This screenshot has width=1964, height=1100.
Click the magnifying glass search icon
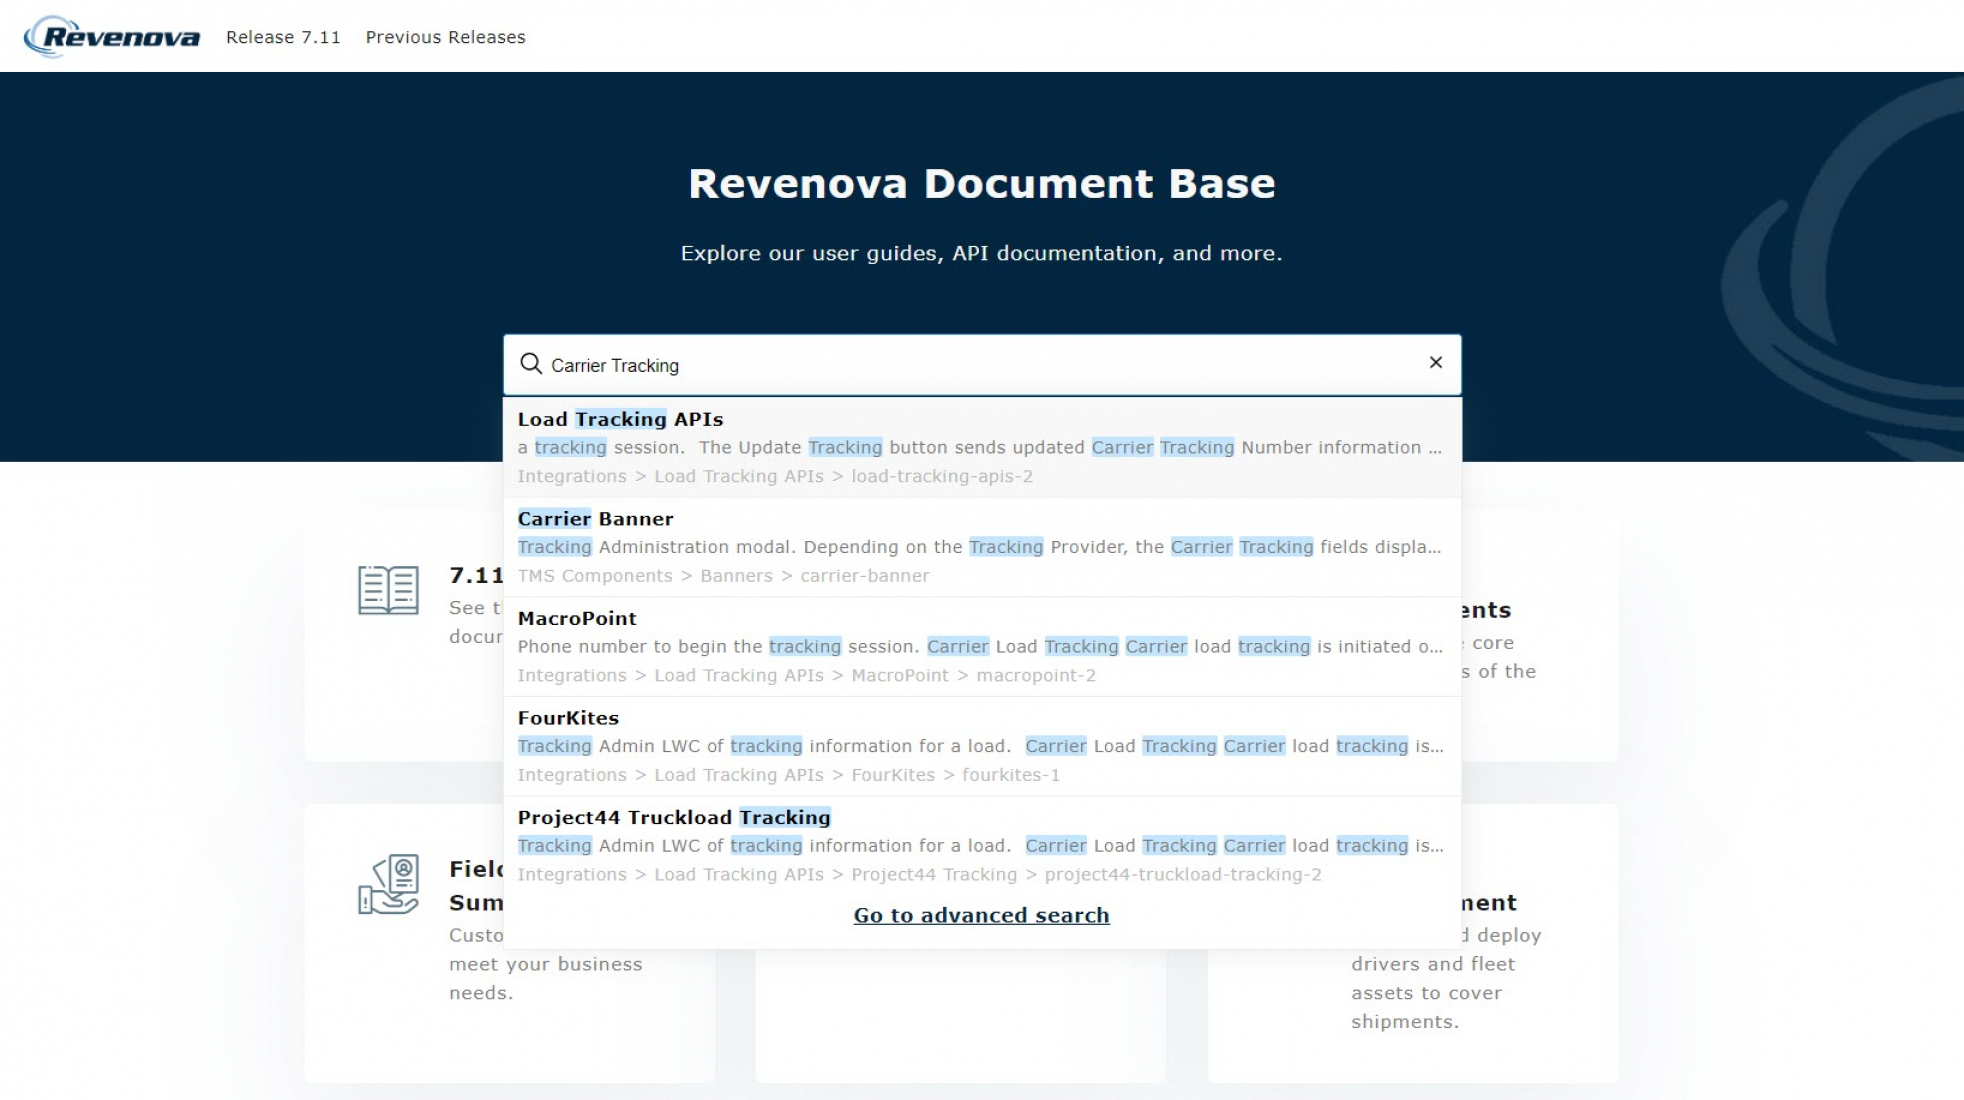(531, 364)
